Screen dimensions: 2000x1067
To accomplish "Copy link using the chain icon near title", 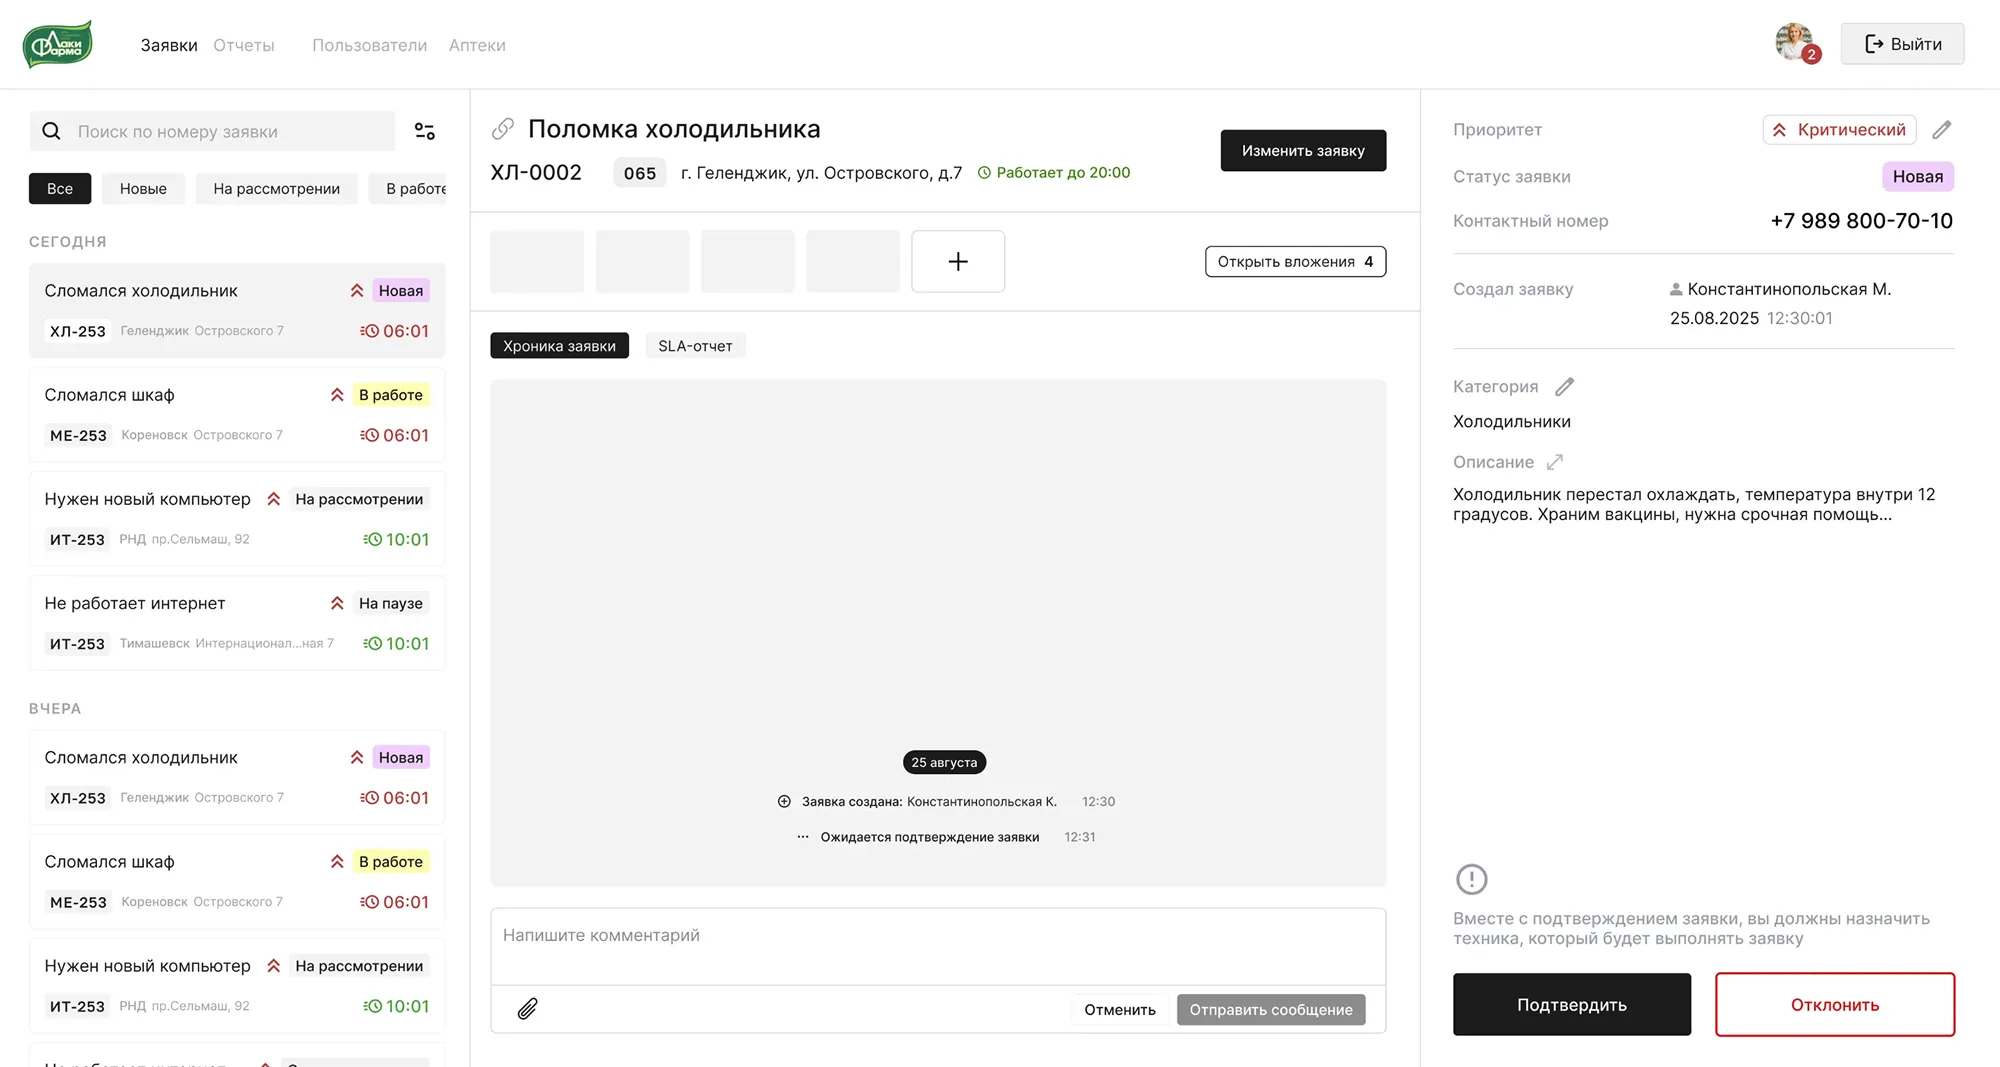I will [x=503, y=128].
